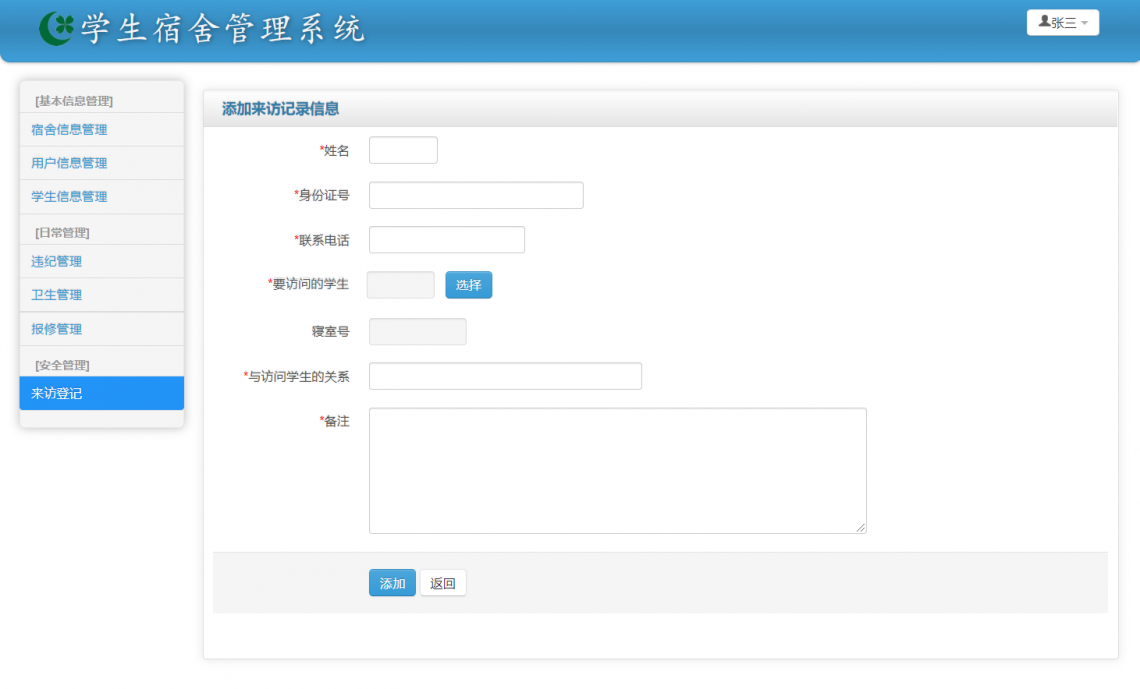Navigate to 卫生管理
The height and width of the screenshot is (689, 1140).
(102, 294)
